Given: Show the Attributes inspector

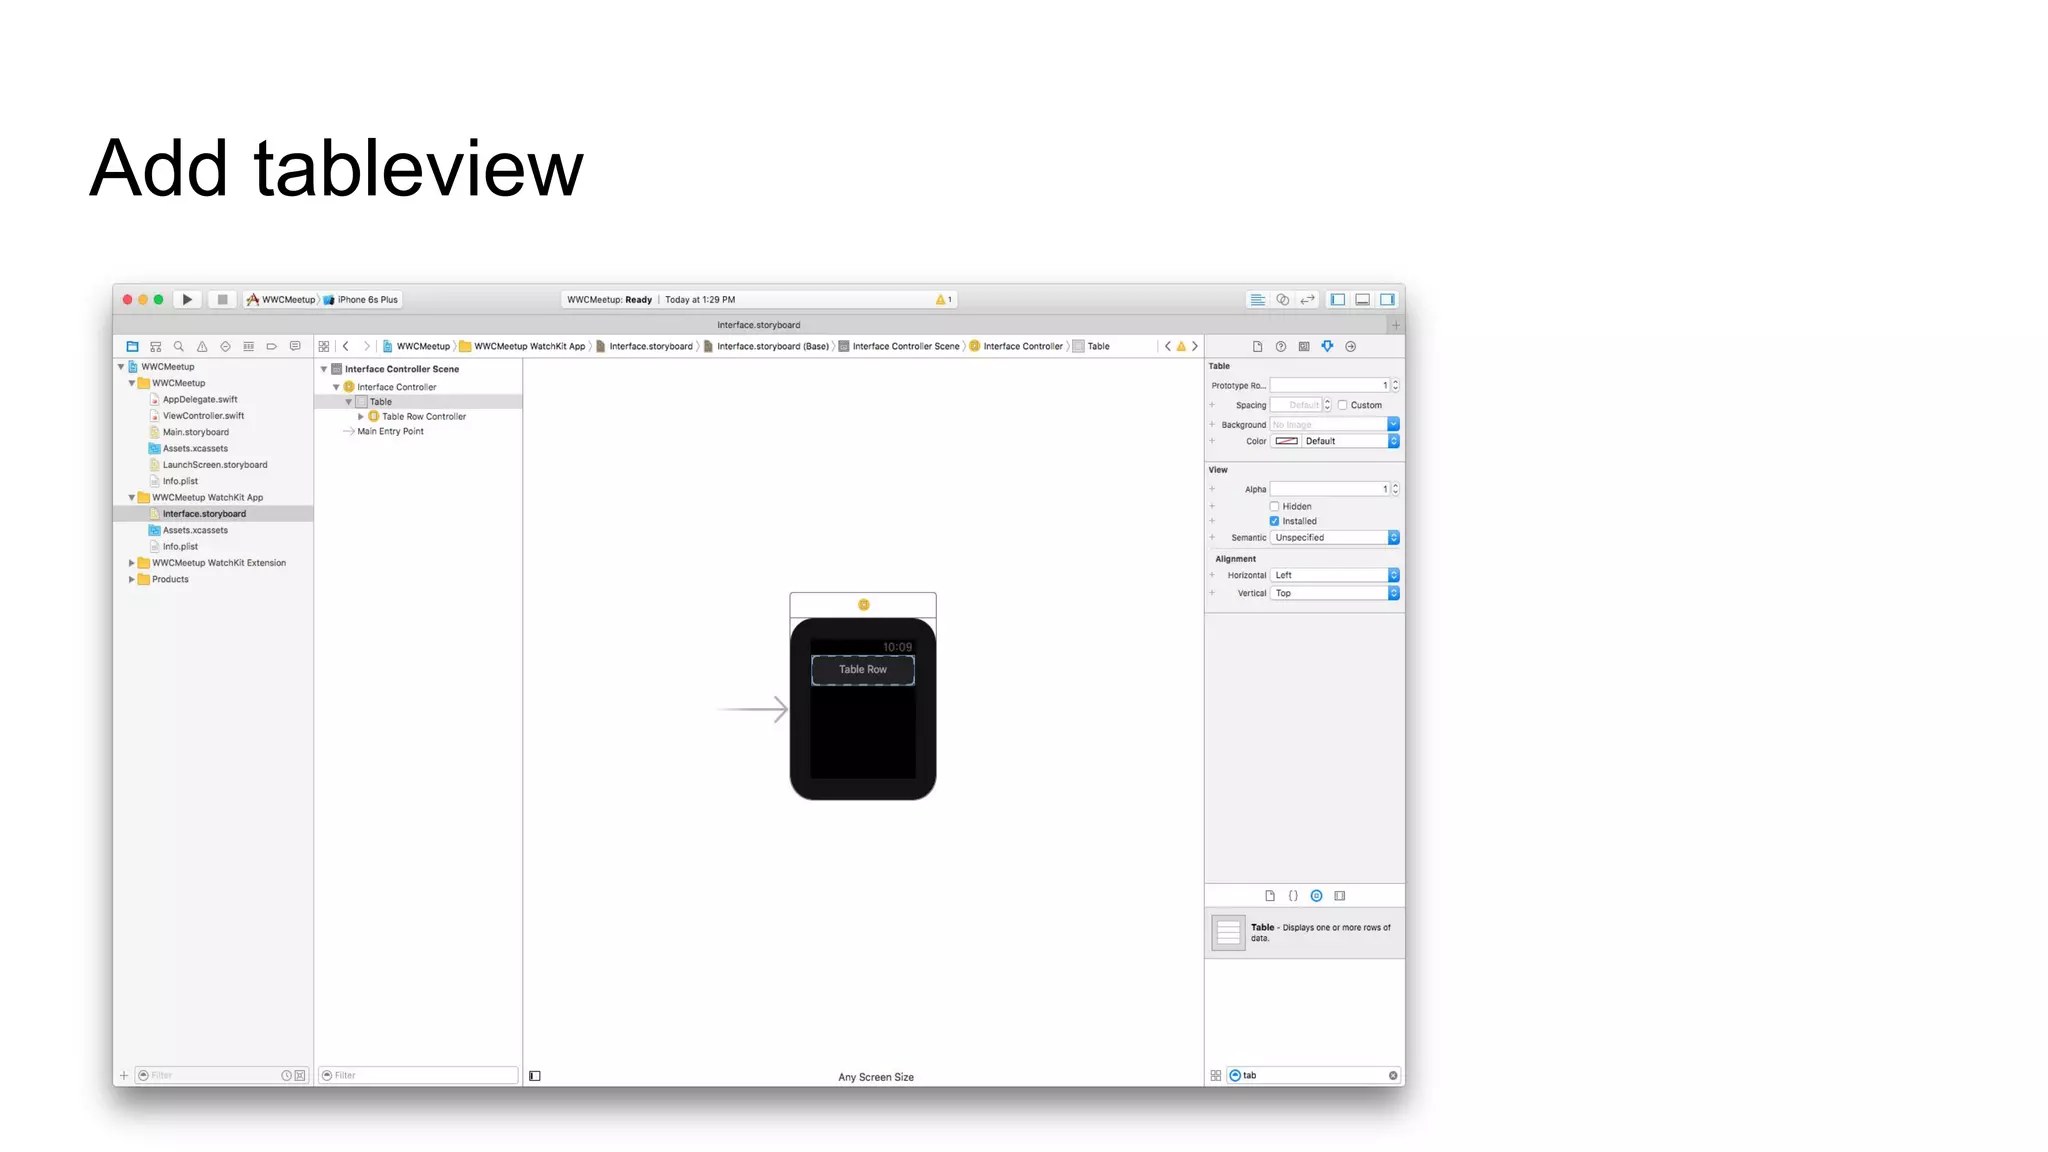Looking at the screenshot, I should (x=1327, y=346).
